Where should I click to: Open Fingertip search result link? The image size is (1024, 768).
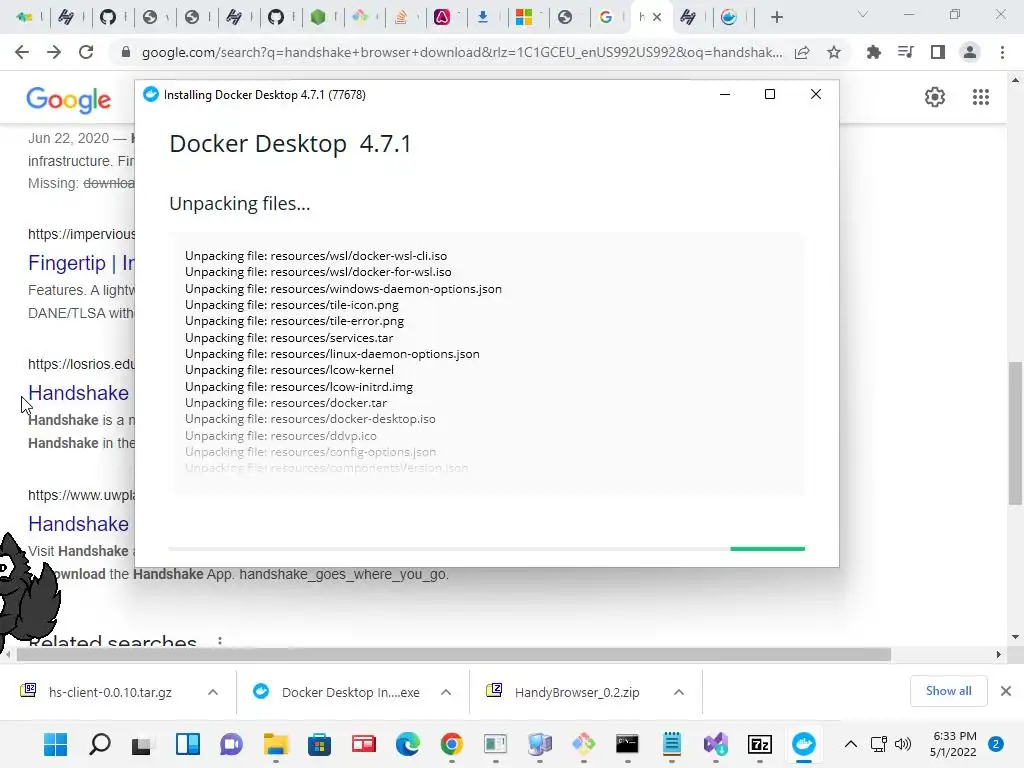click(81, 263)
